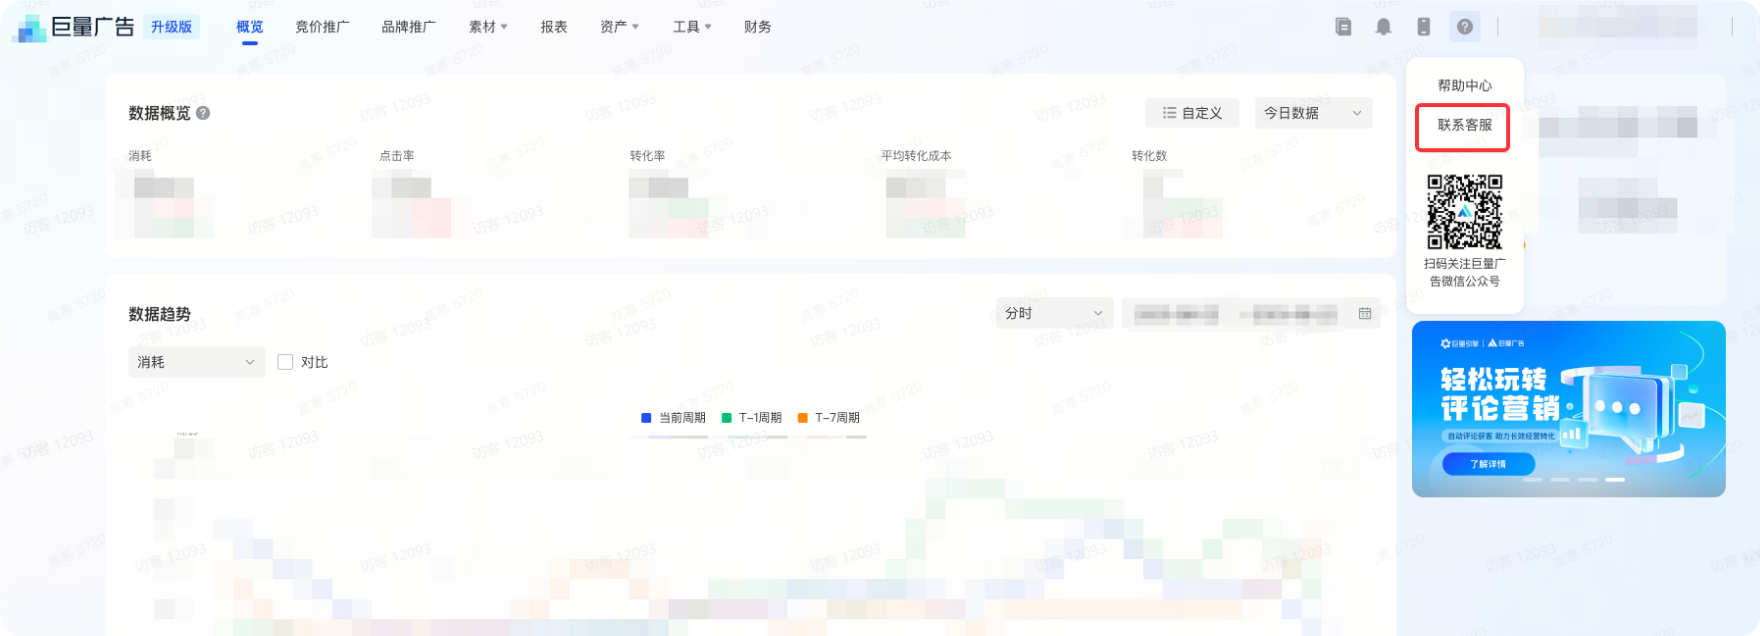
Task: Click info icon next to 数据概览
Action: 203,113
